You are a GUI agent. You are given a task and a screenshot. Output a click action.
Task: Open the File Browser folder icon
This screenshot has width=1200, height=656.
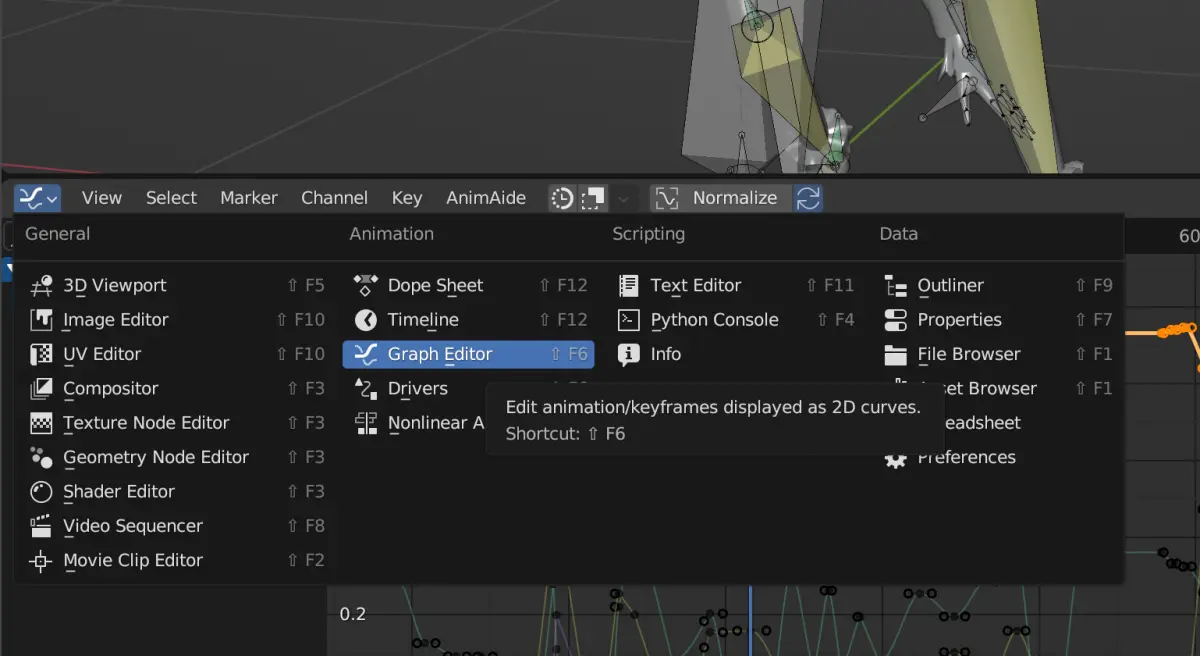click(896, 354)
